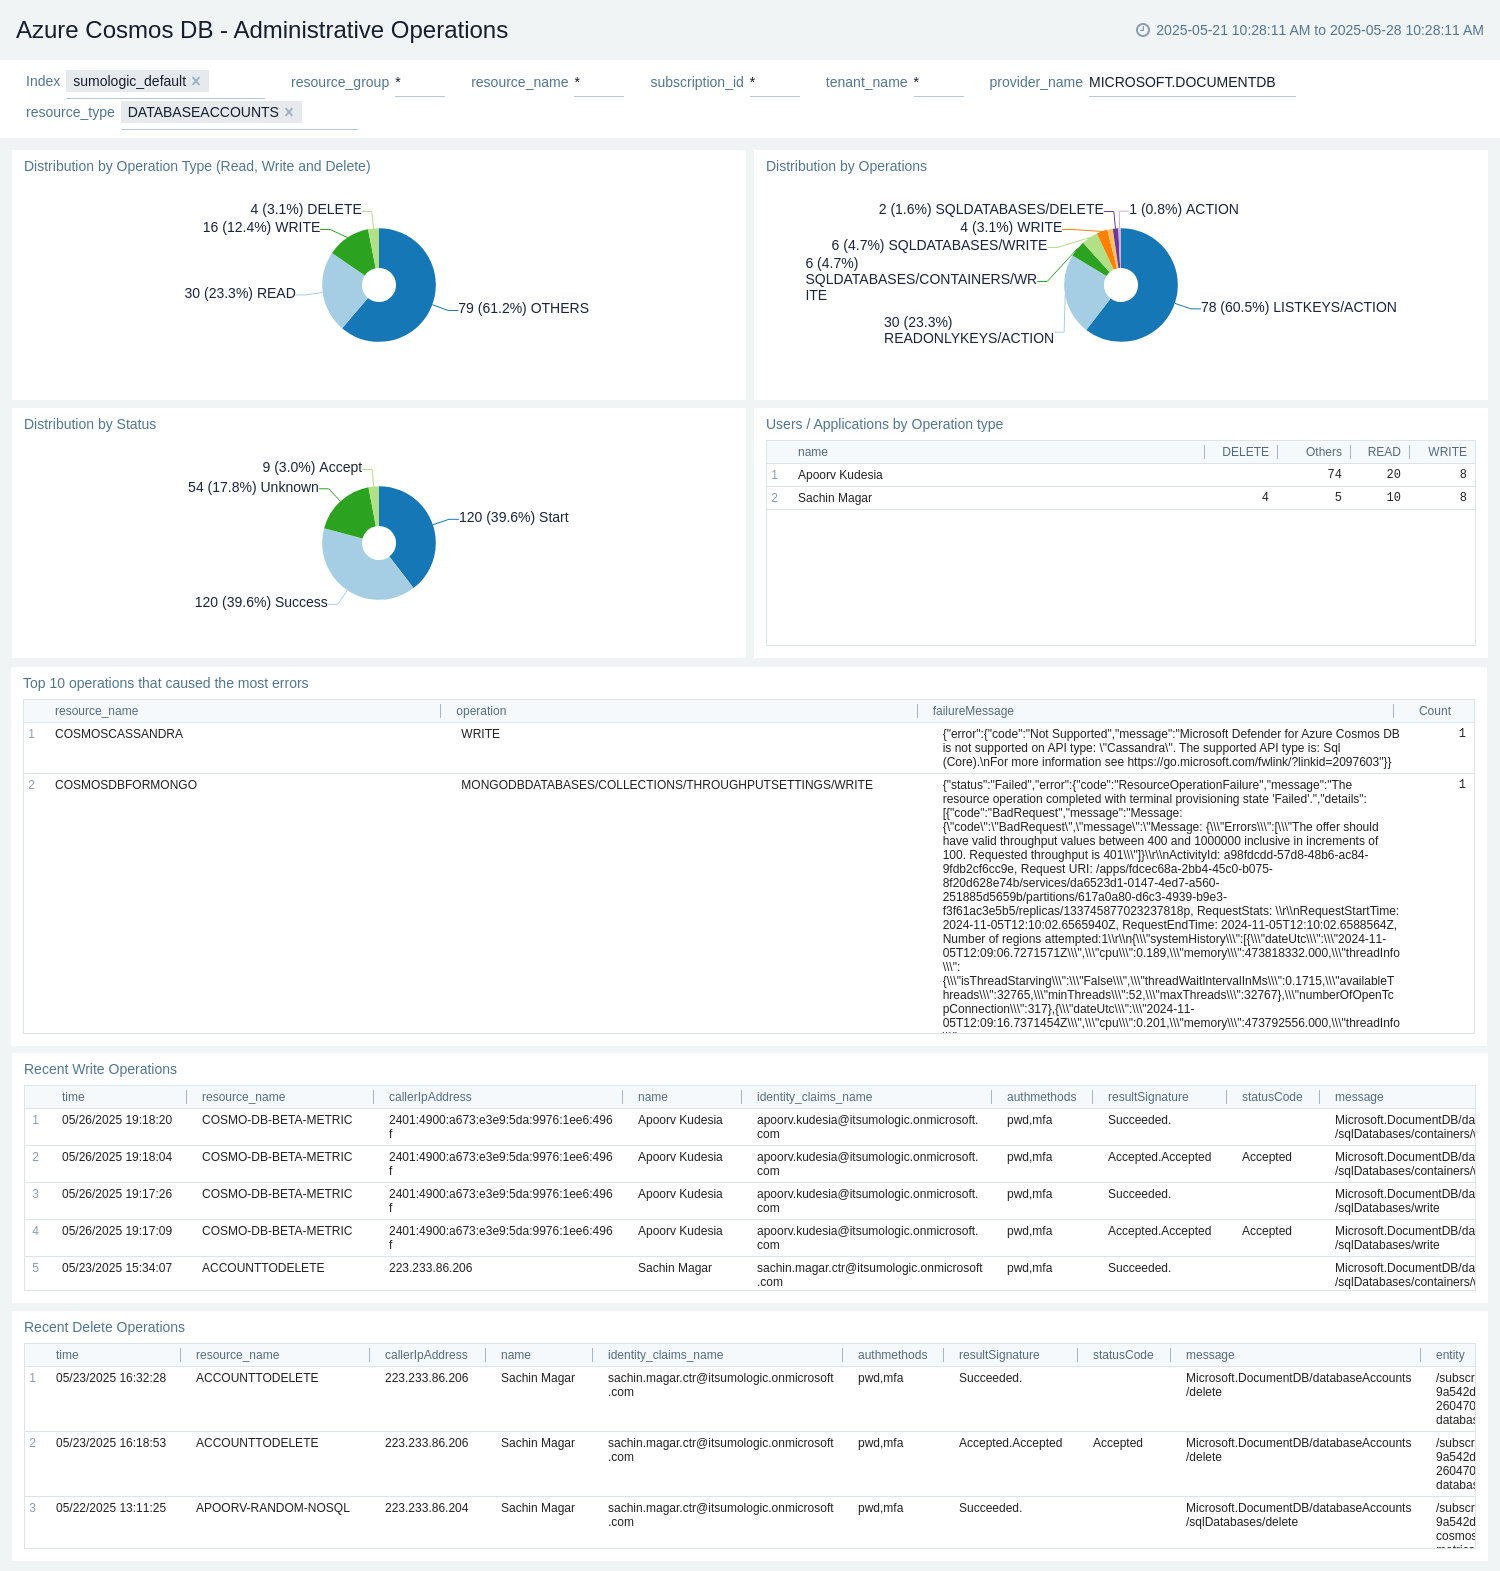1500x1571 pixels.
Task: Click the '78 (60.5%) LISTKEYS/ACTION' label
Action: click(1299, 307)
